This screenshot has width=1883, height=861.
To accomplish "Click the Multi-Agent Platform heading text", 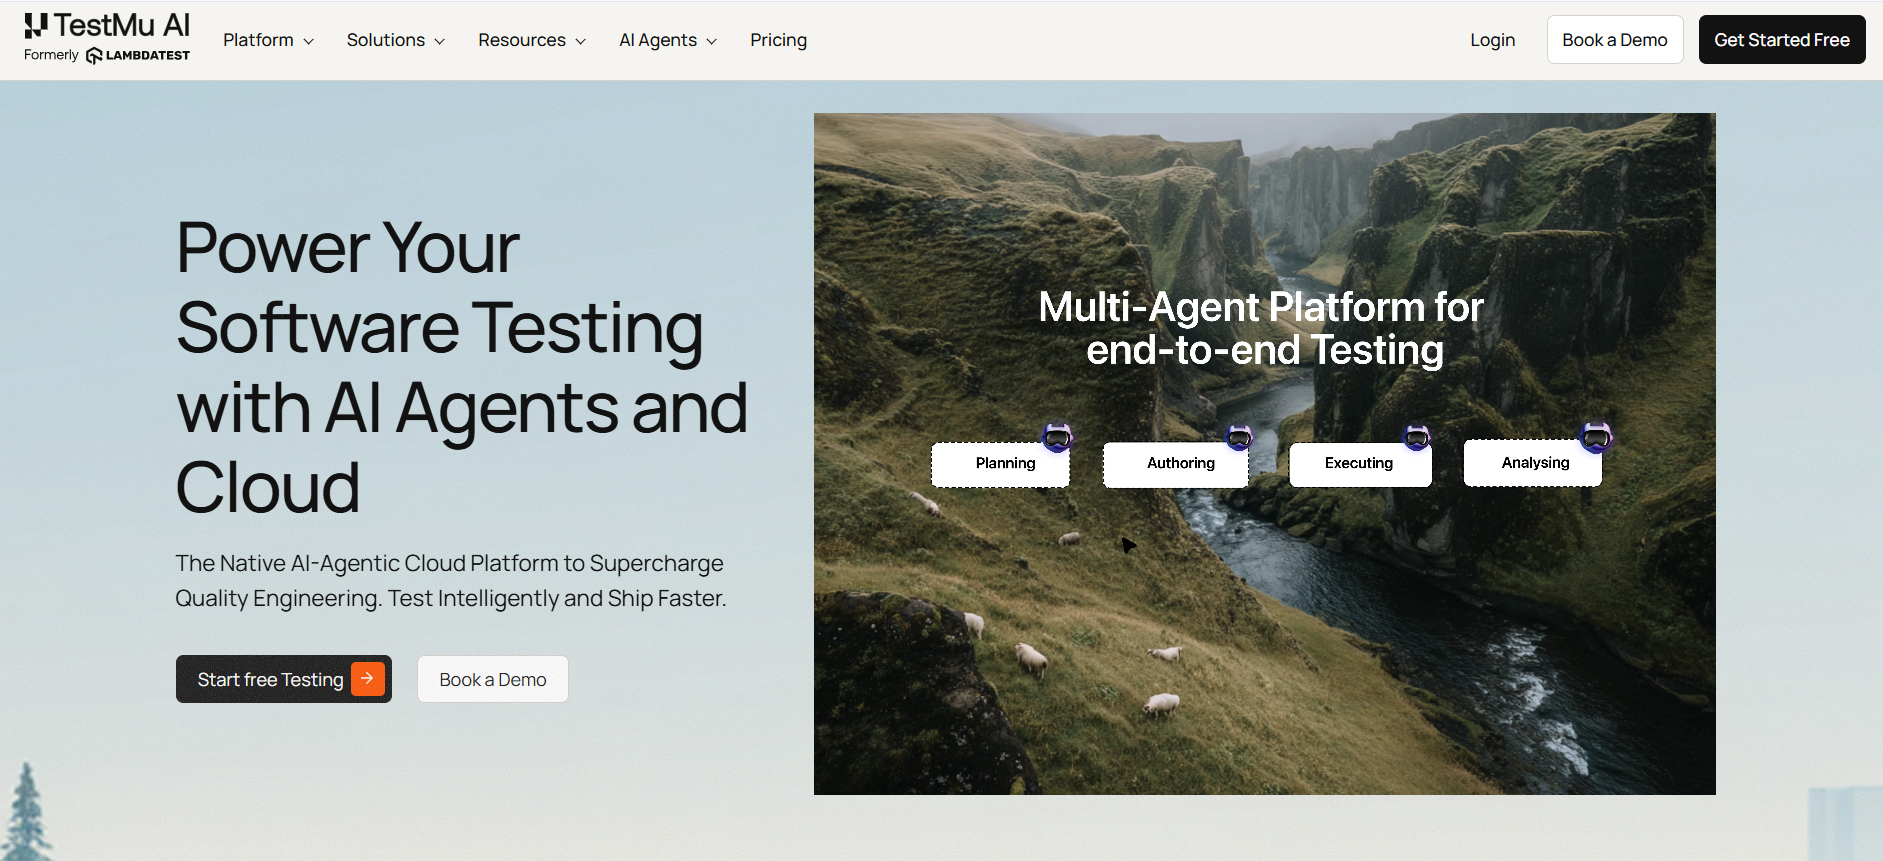I will (1262, 328).
